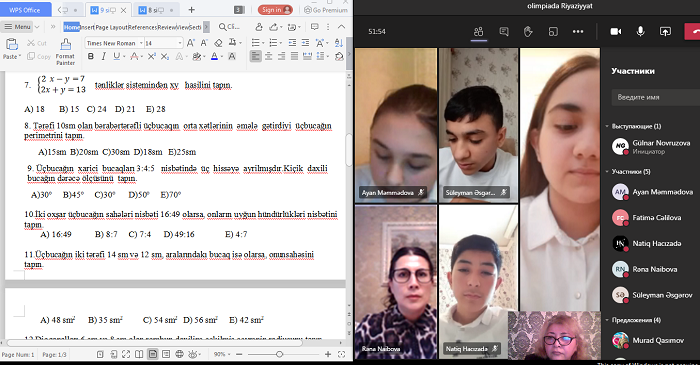
Task: Toggle the Teams camera button
Action: coord(616,31)
